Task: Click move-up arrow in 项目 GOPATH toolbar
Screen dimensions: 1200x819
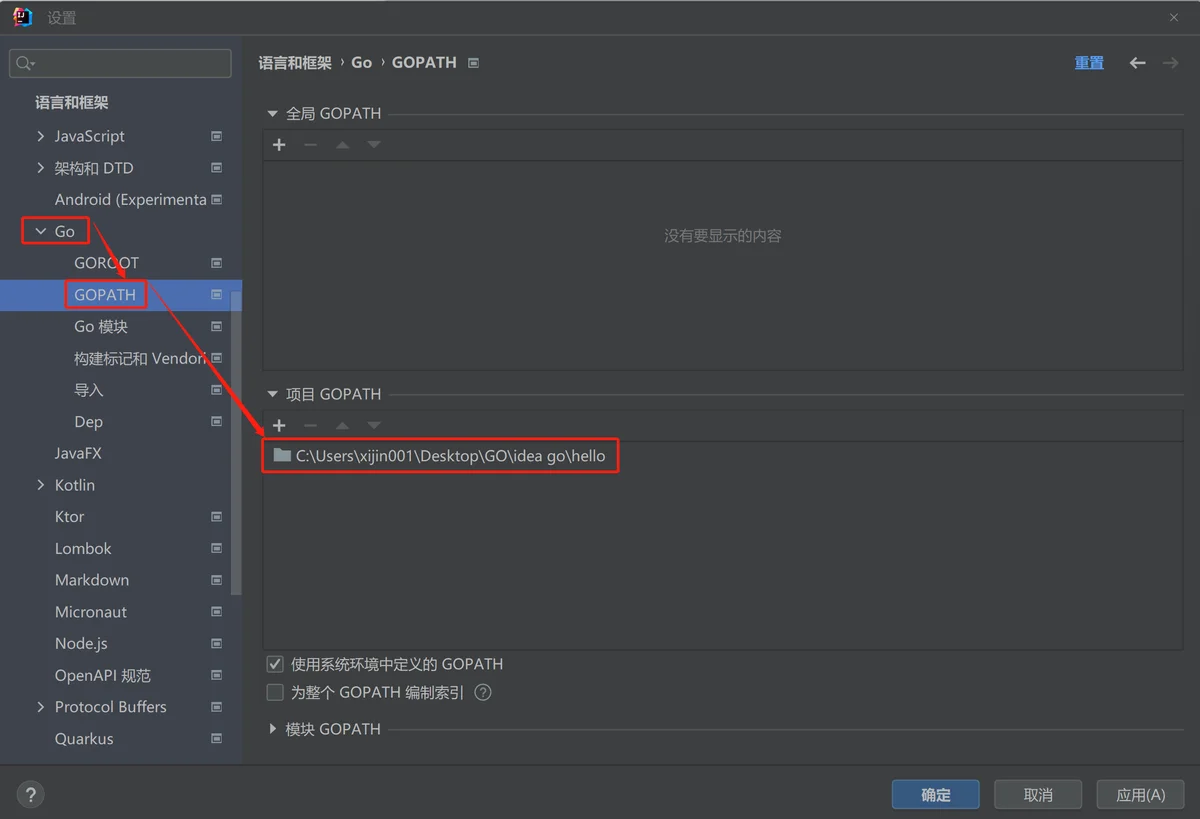Action: pyautogui.click(x=342, y=425)
